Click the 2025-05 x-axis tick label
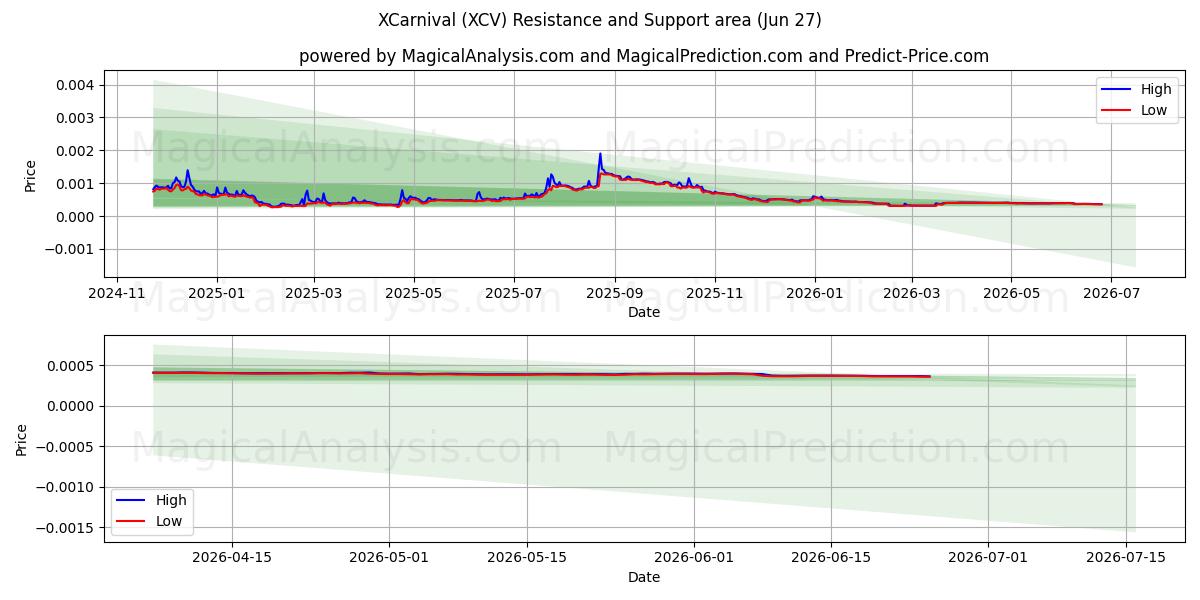The height and width of the screenshot is (600, 1200). point(414,294)
